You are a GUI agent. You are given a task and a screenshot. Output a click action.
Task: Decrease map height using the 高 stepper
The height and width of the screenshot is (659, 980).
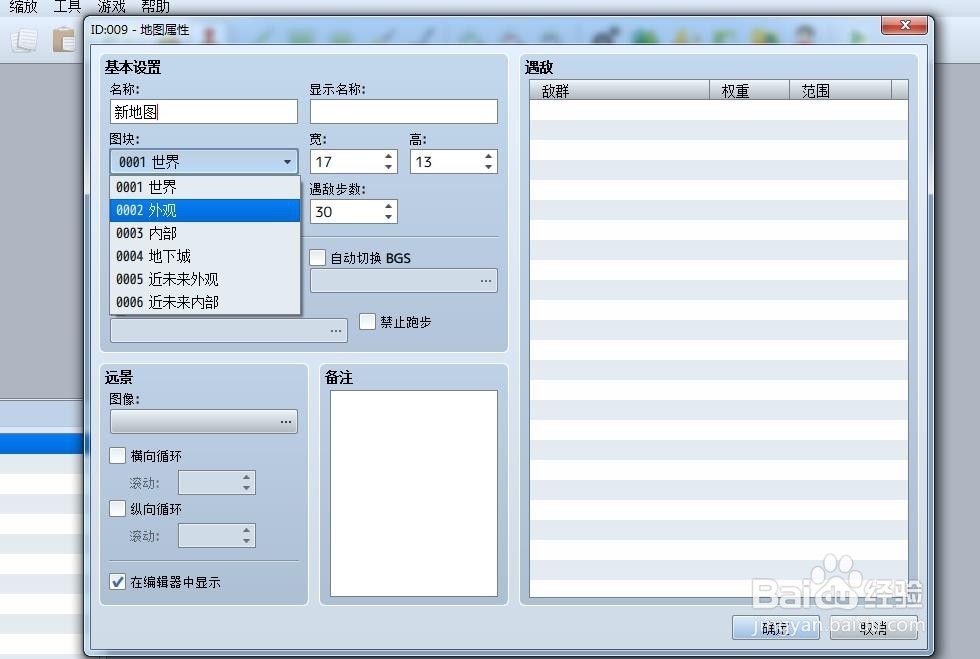[x=489, y=166]
